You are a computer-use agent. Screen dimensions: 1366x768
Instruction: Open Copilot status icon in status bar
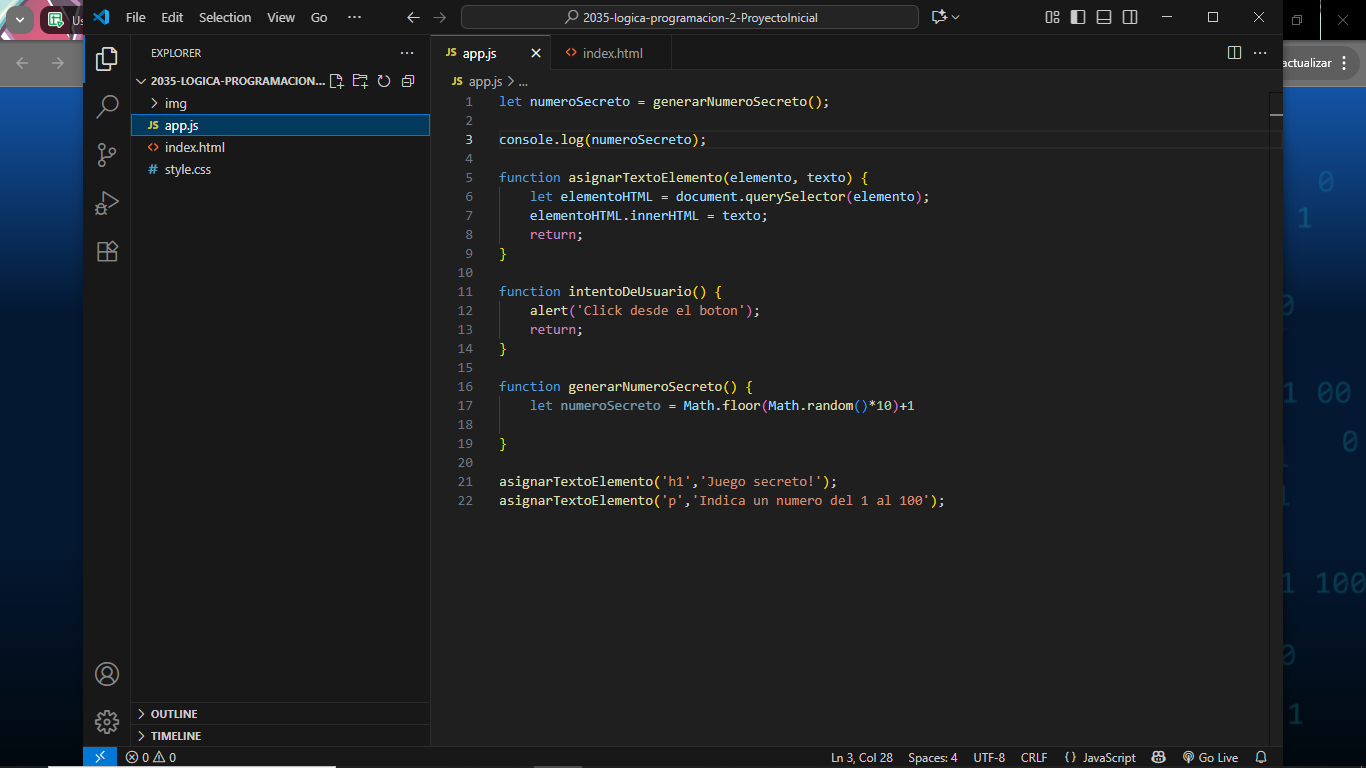coord(1159,757)
